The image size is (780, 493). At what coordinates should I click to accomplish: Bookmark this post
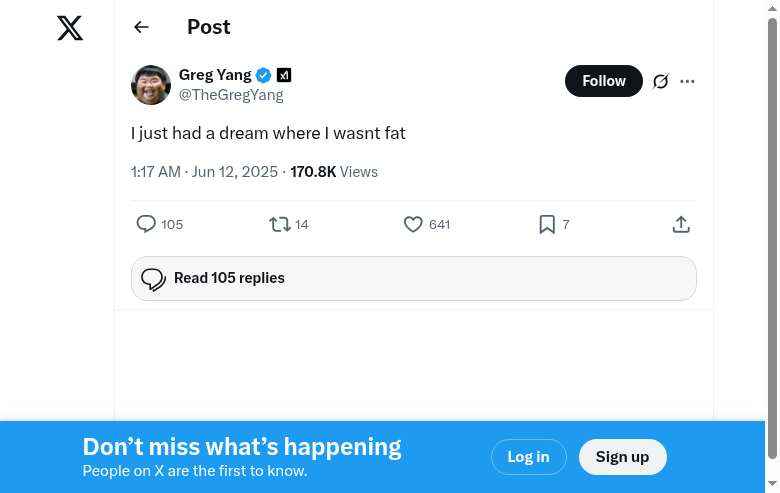point(547,224)
